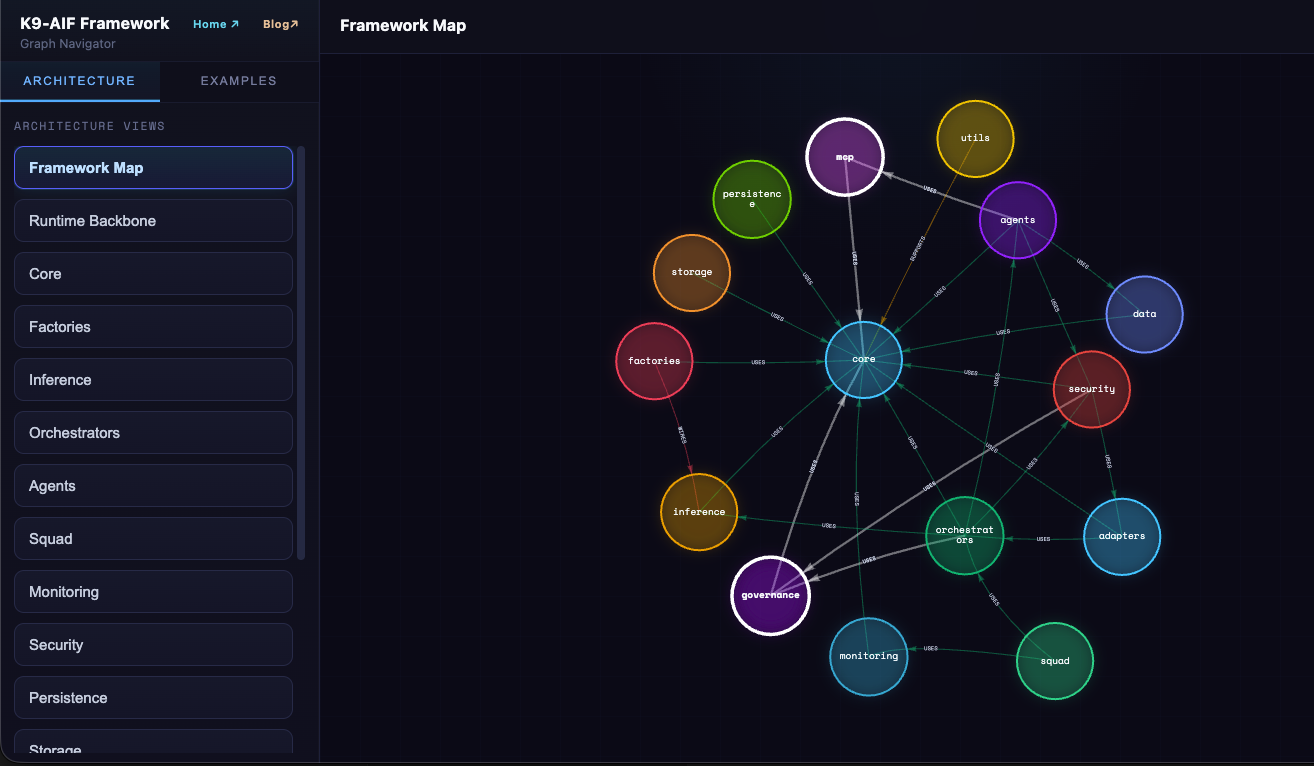Image resolution: width=1314 pixels, height=766 pixels.
Task: Open the Blog link
Action: (281, 24)
